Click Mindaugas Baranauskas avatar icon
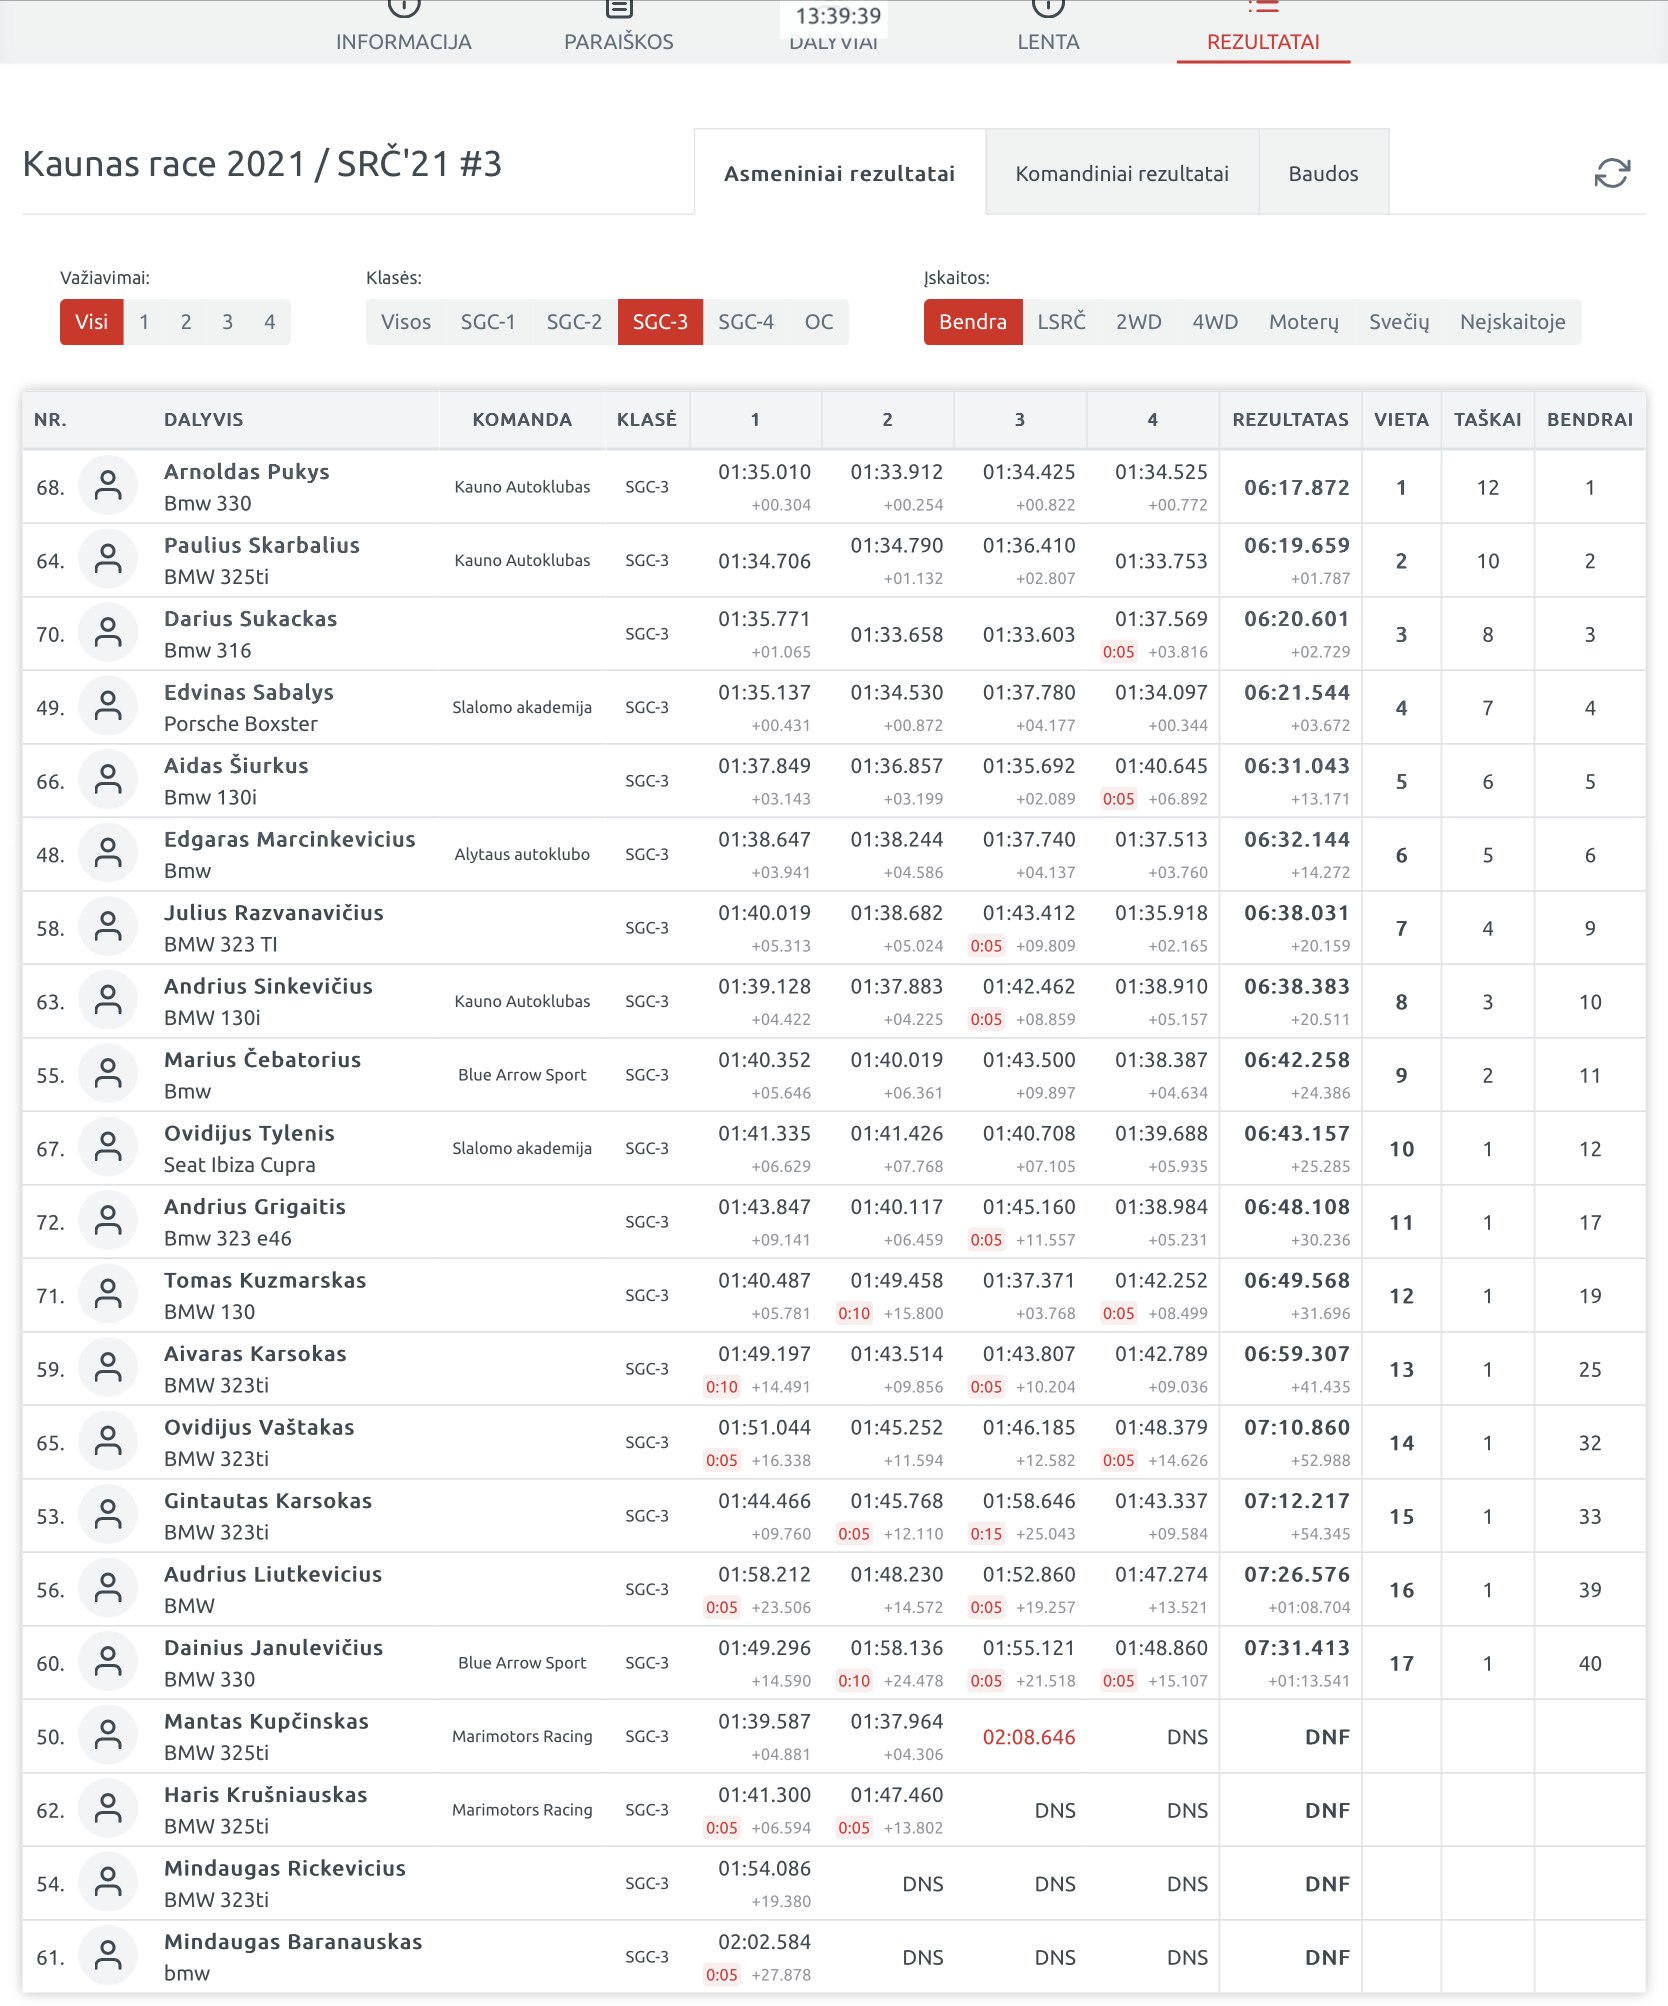 click(108, 1957)
